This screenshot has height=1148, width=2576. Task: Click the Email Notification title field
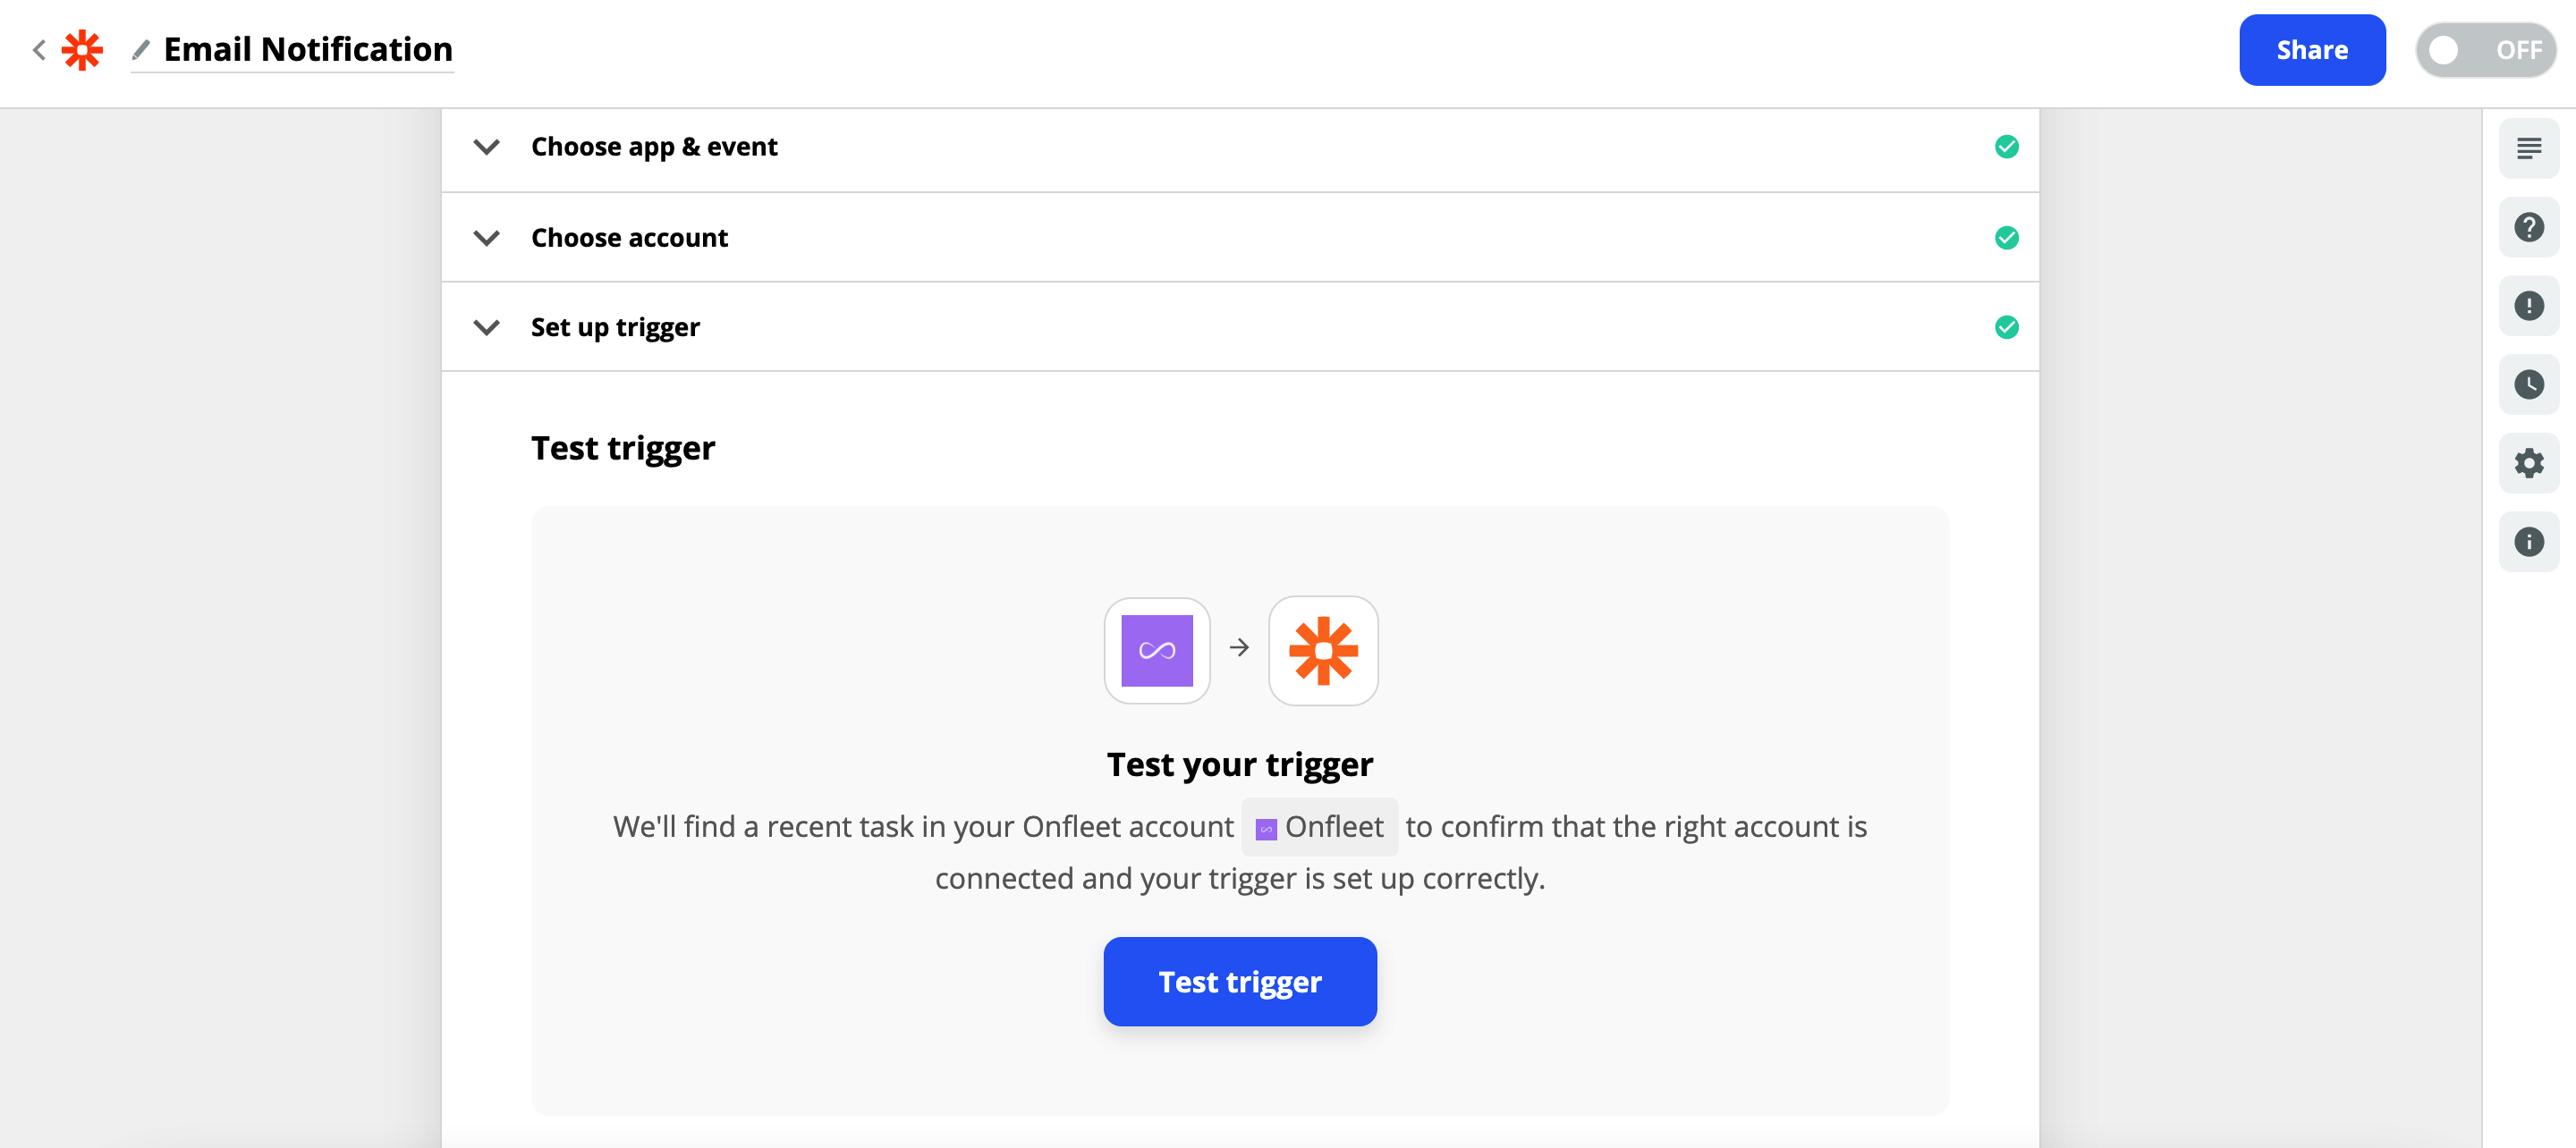tap(308, 49)
